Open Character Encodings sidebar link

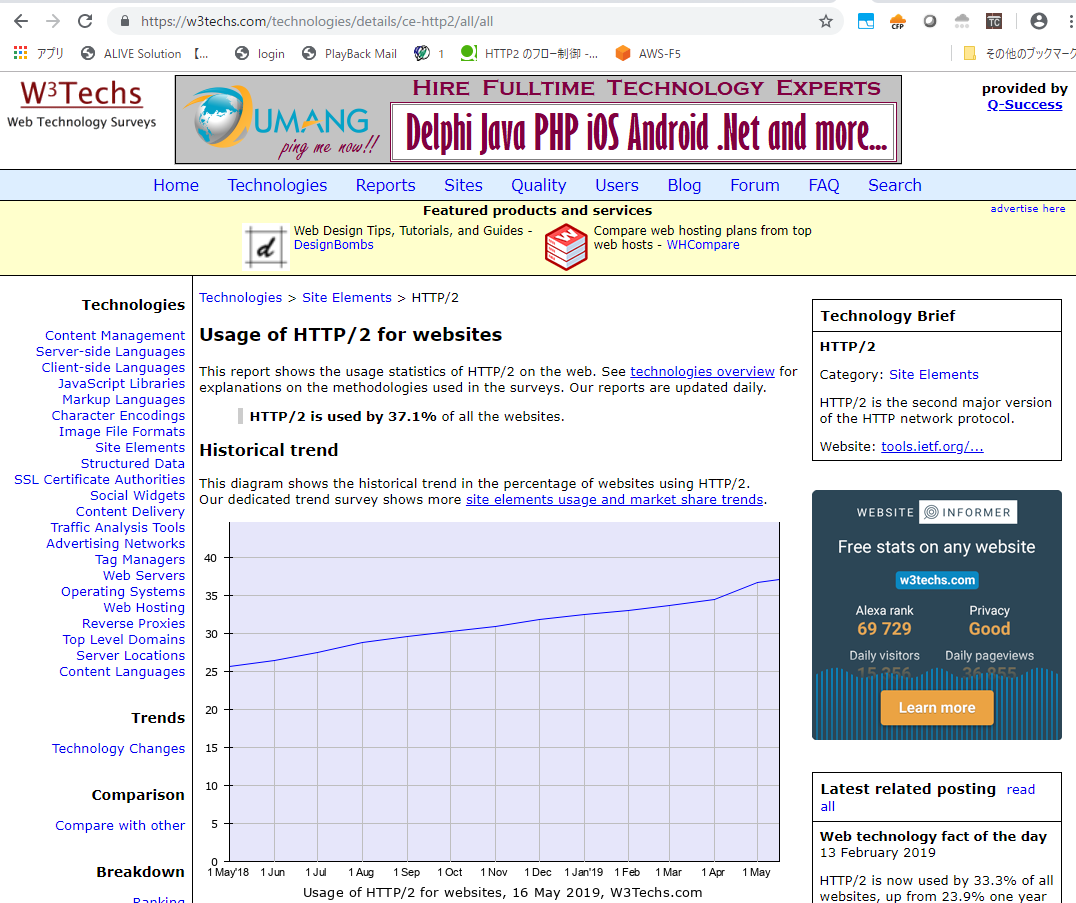coord(118,416)
